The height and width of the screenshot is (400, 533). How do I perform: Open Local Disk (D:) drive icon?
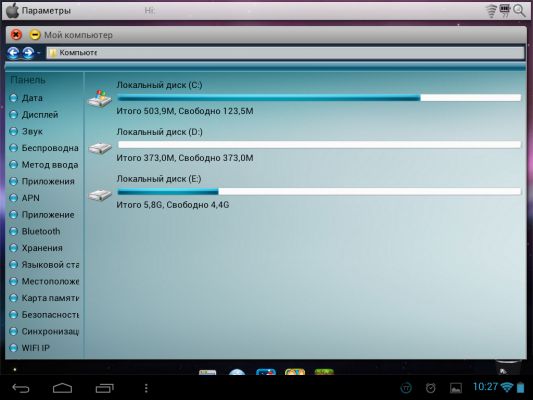tap(100, 148)
